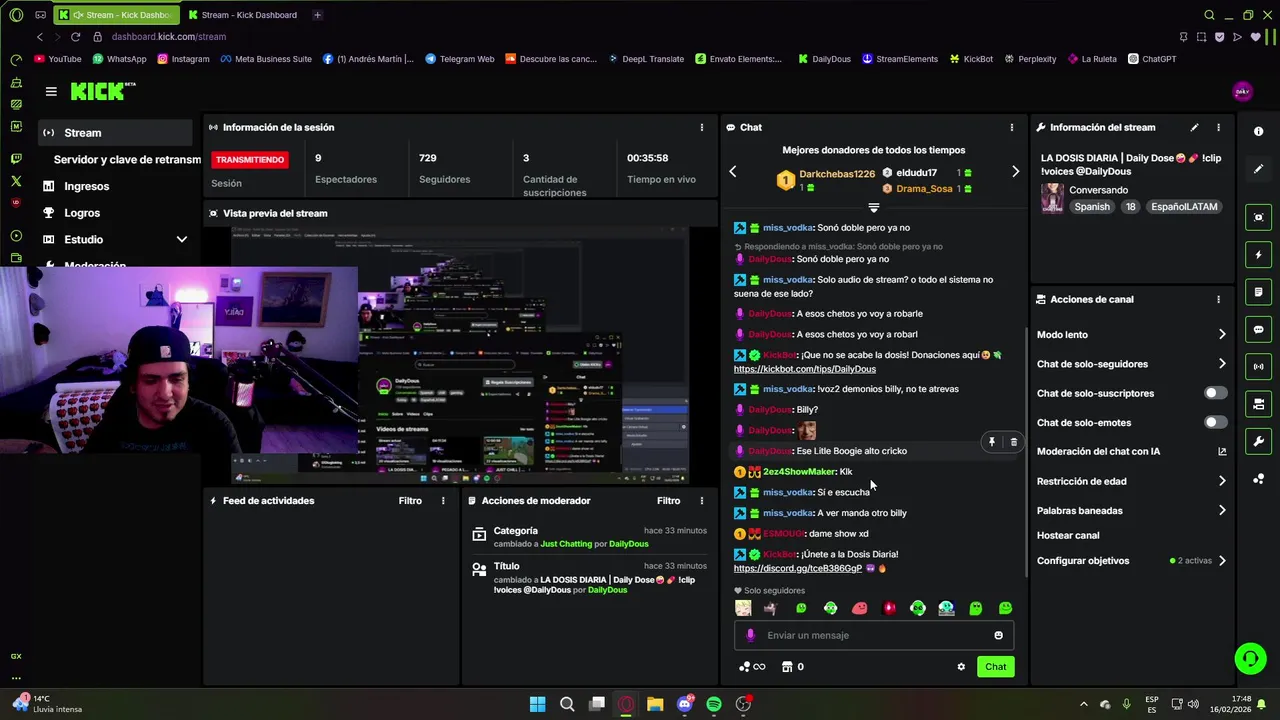Open the ChatGPT bookmark
Viewport: 1280px width, 720px height.
[1152, 59]
